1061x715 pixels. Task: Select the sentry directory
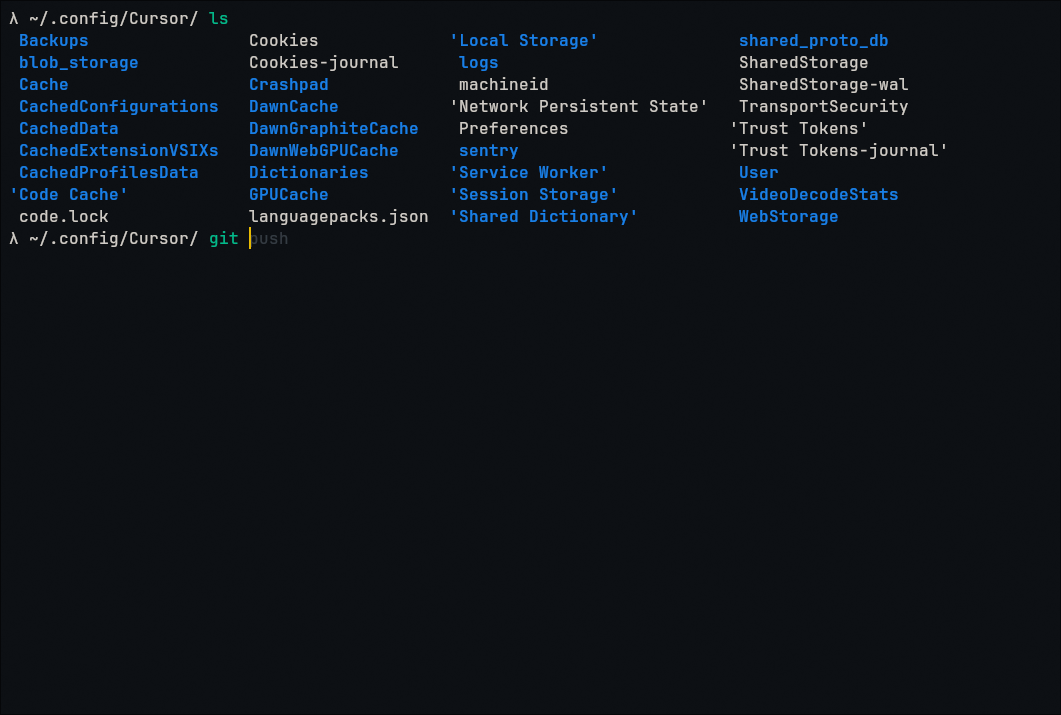pos(489,151)
